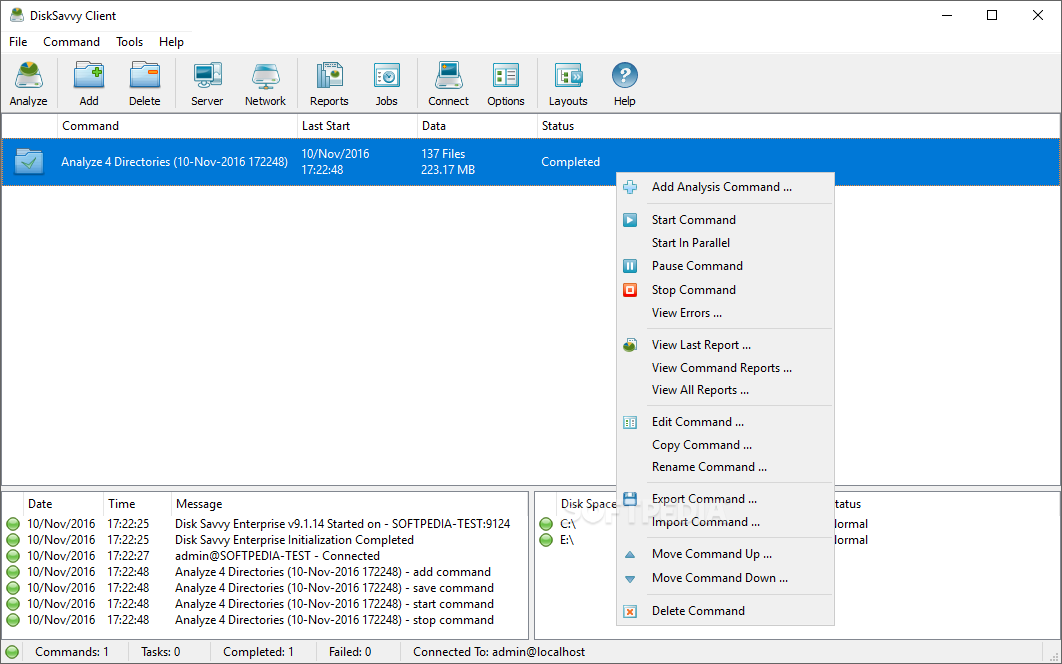Screen dimensions: 1062x664
Task: Click the green icon of the 'stop command' log entry
Action: (x=13, y=620)
